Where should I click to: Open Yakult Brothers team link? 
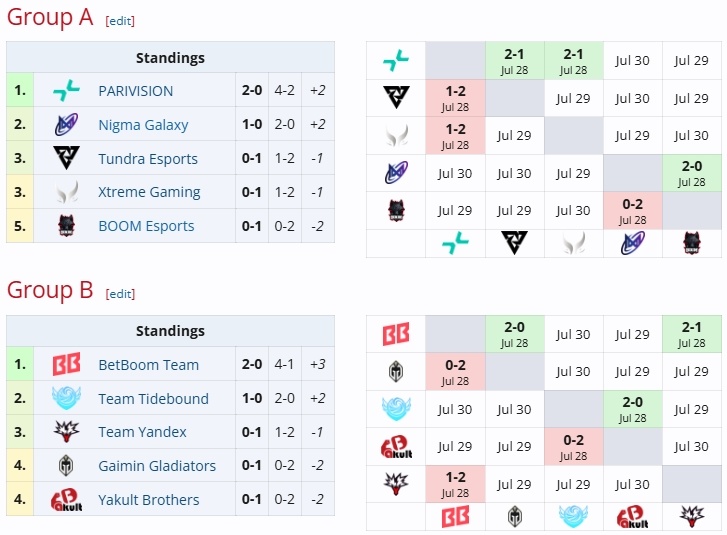click(149, 500)
